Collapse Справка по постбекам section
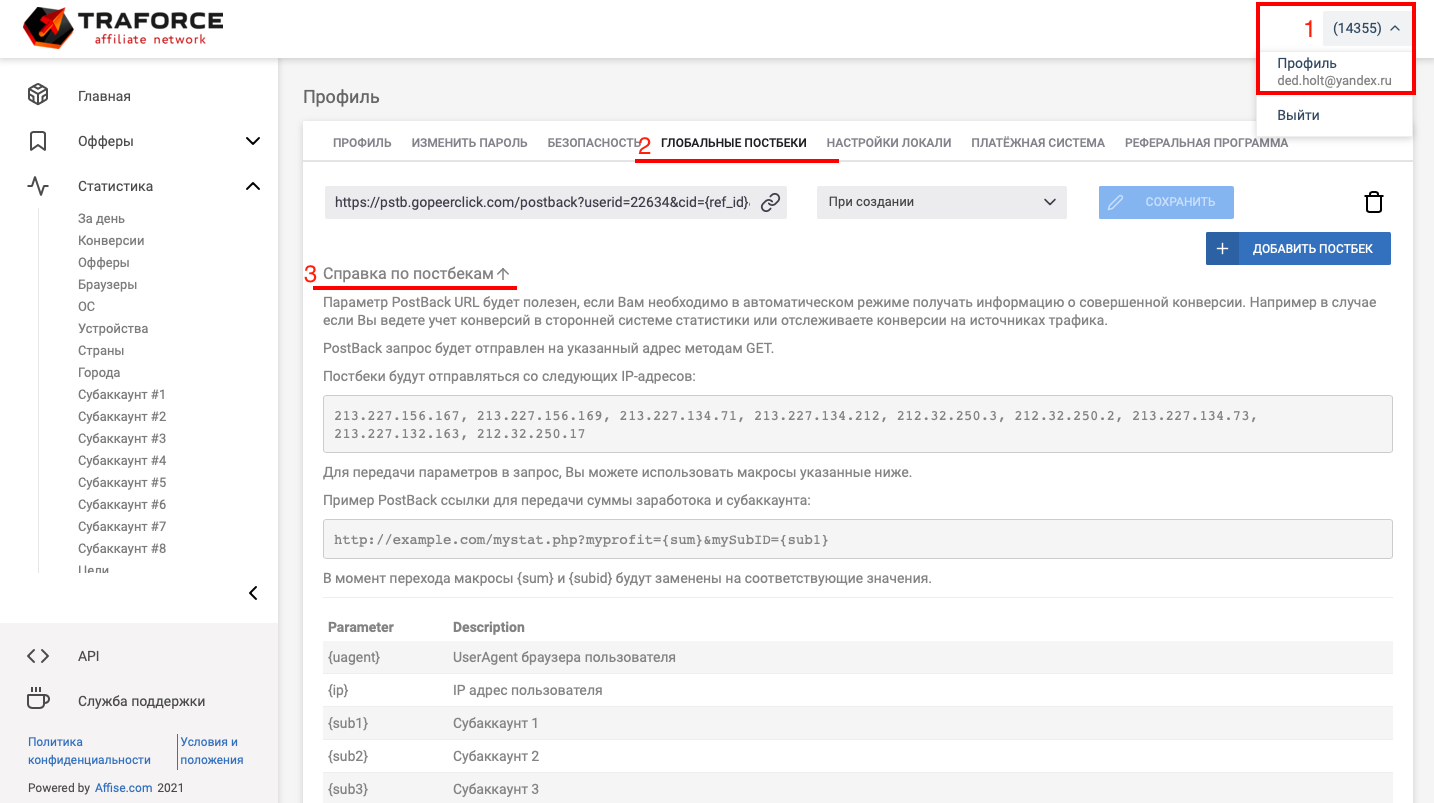This screenshot has height=803, width=1434. pos(417,273)
